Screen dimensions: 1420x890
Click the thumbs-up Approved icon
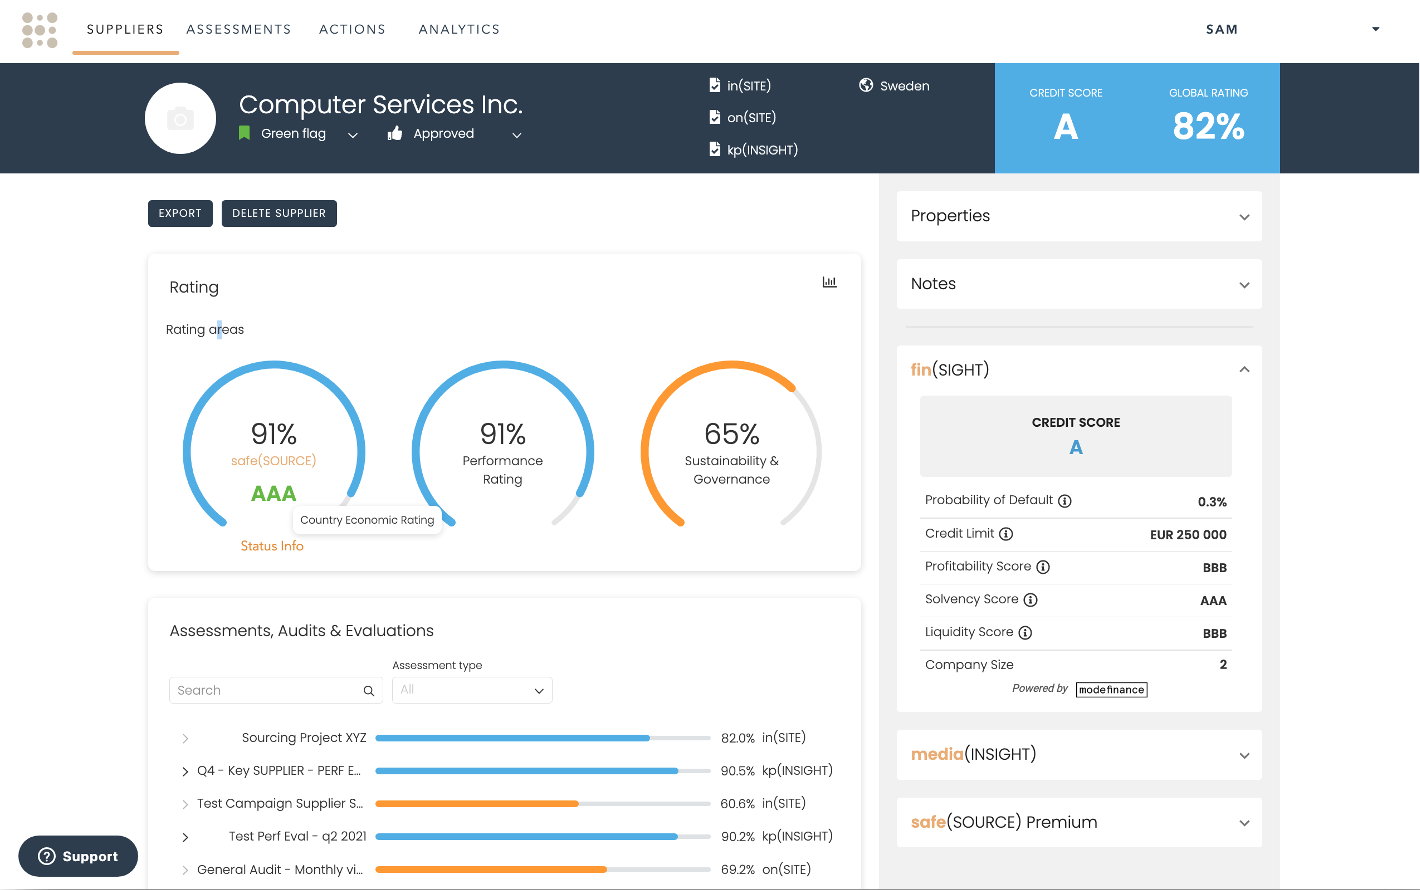[x=395, y=133]
